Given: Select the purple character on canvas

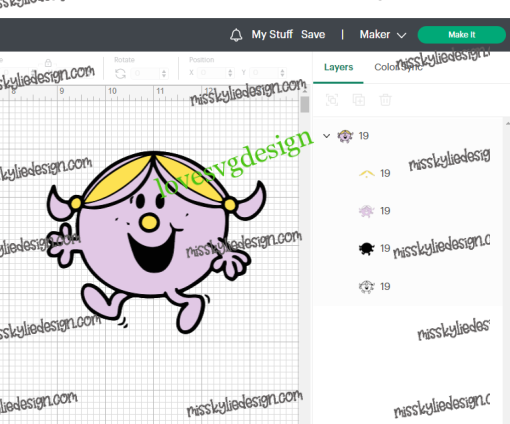Looking at the screenshot, I should (156, 242).
